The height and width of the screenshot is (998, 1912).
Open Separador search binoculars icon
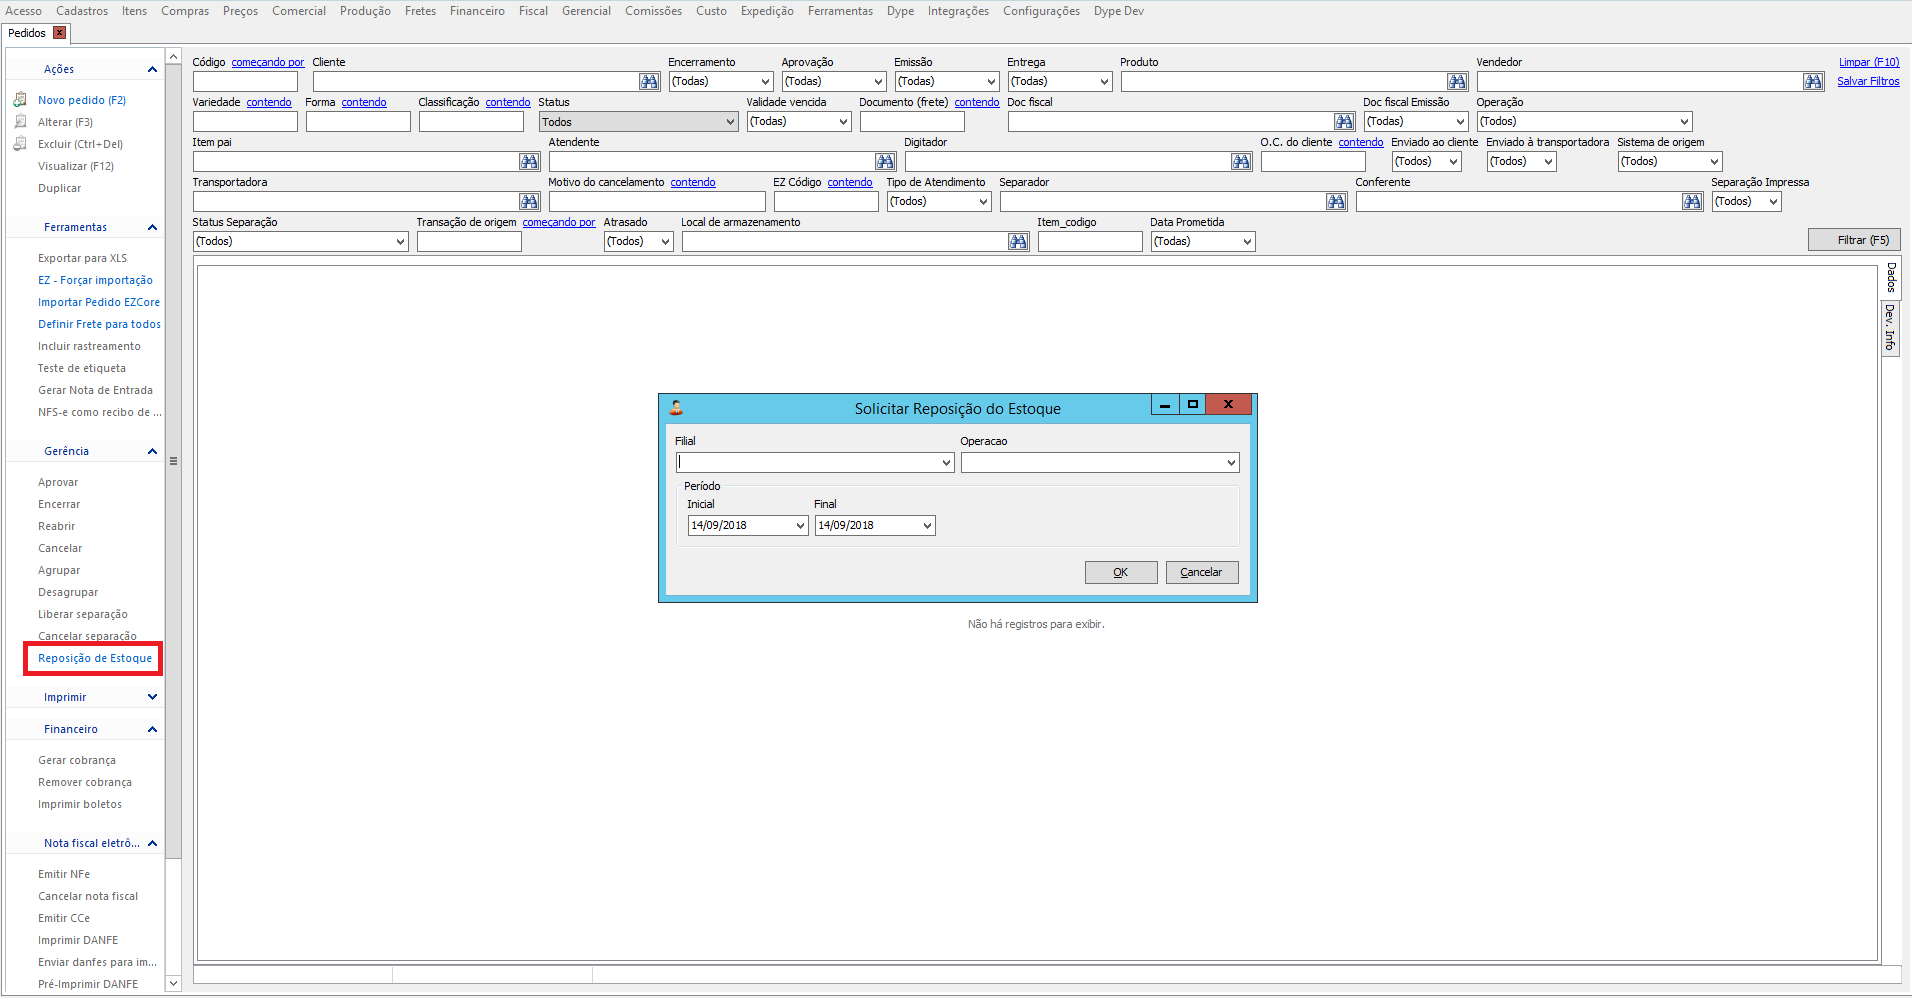tap(1336, 202)
